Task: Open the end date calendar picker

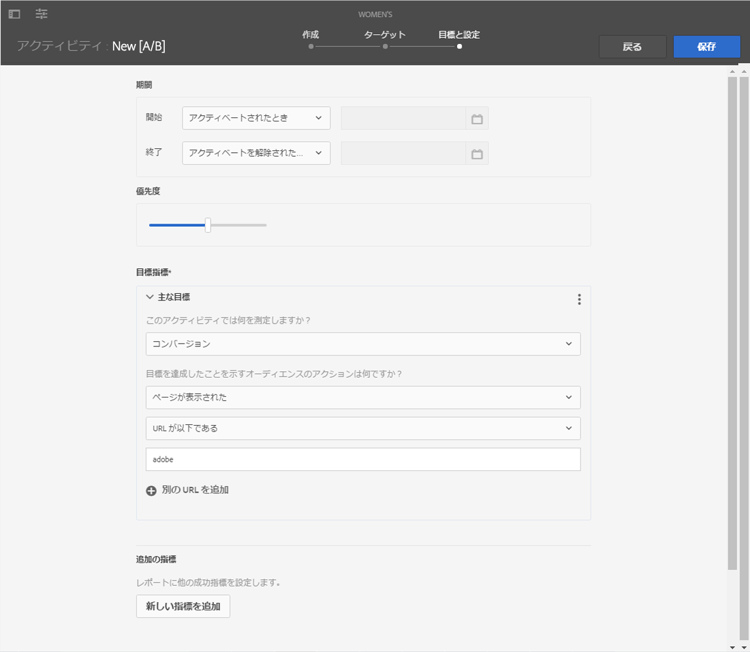Action: coord(477,154)
